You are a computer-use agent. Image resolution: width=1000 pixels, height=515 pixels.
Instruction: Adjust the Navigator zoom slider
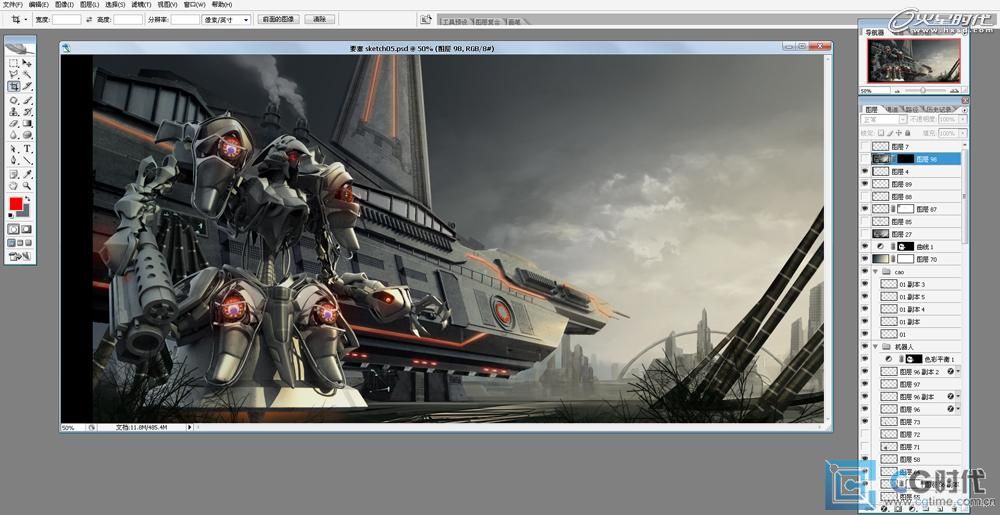923,91
